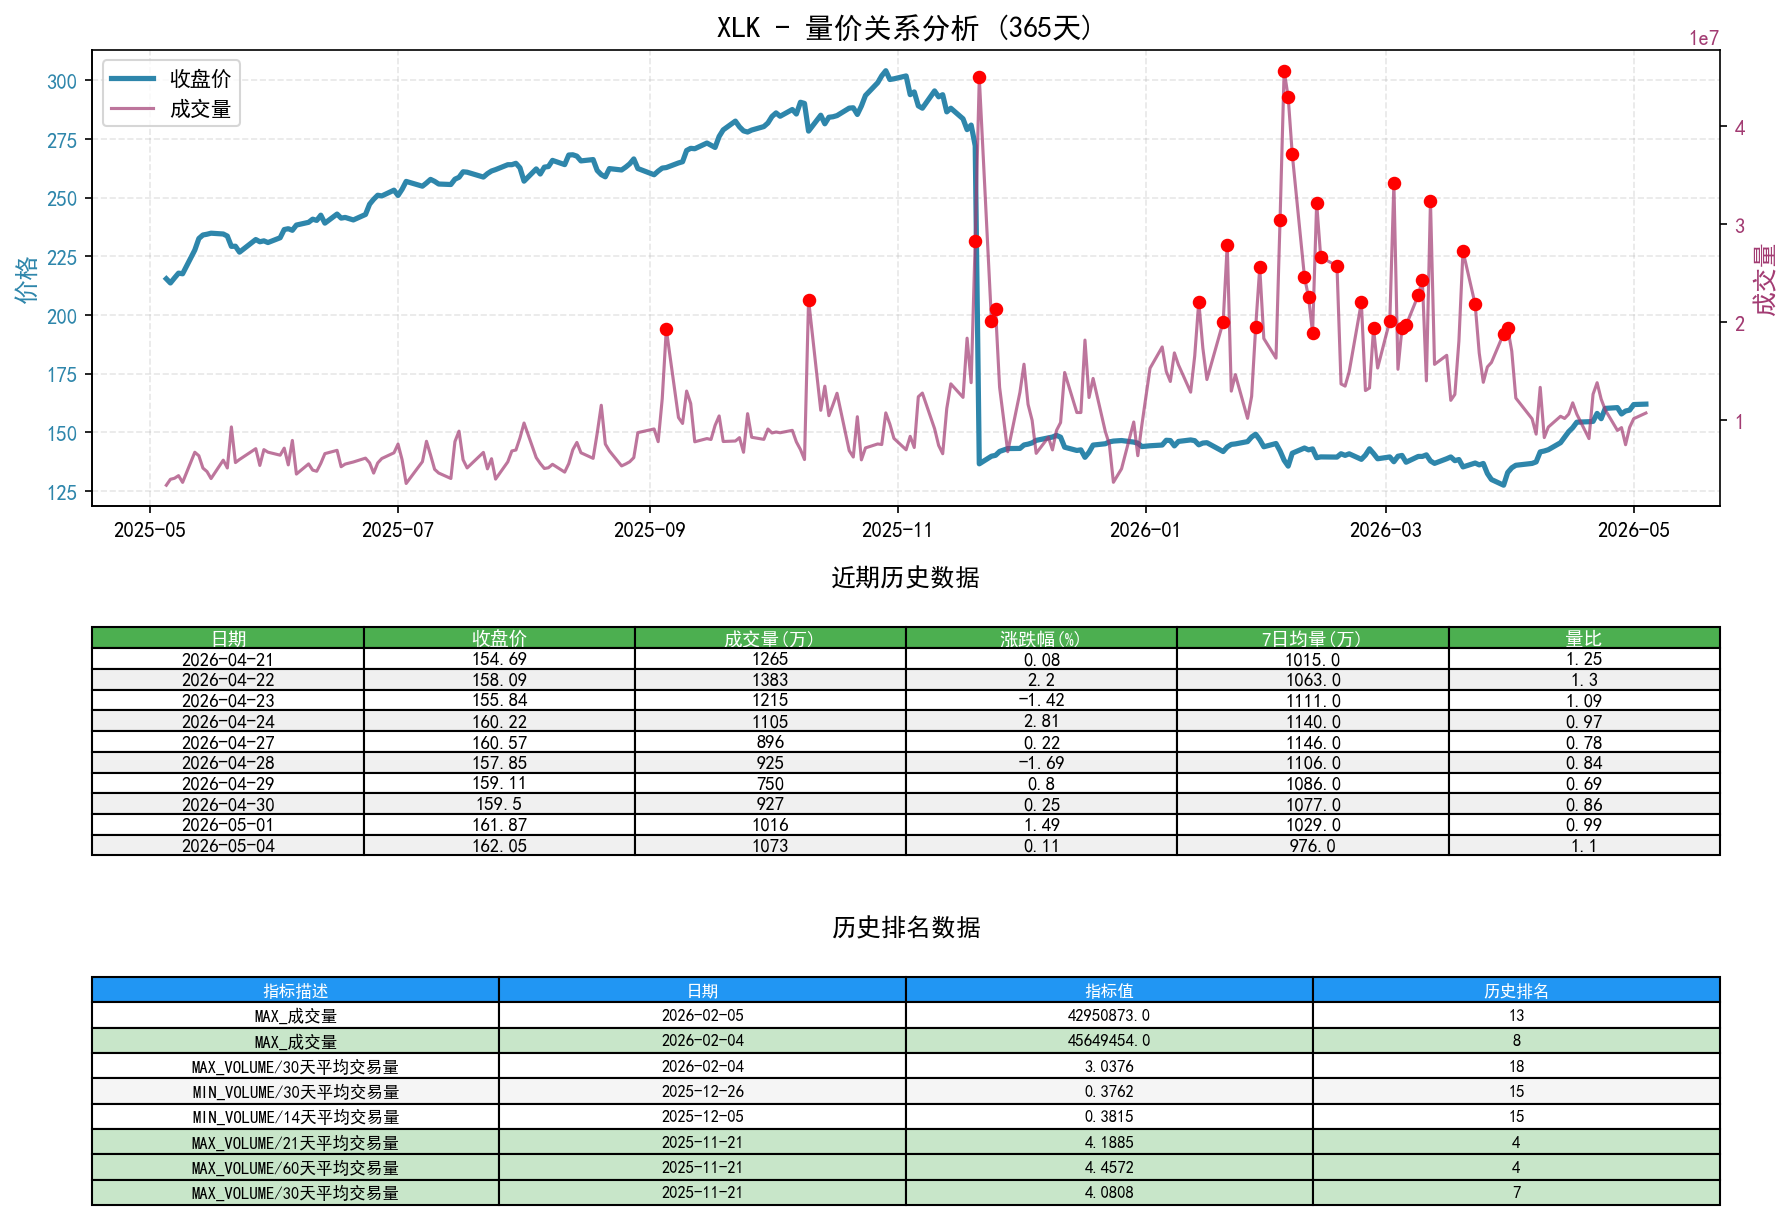Click the '成交量' legend entry
1791x1220 pixels.
coord(170,109)
